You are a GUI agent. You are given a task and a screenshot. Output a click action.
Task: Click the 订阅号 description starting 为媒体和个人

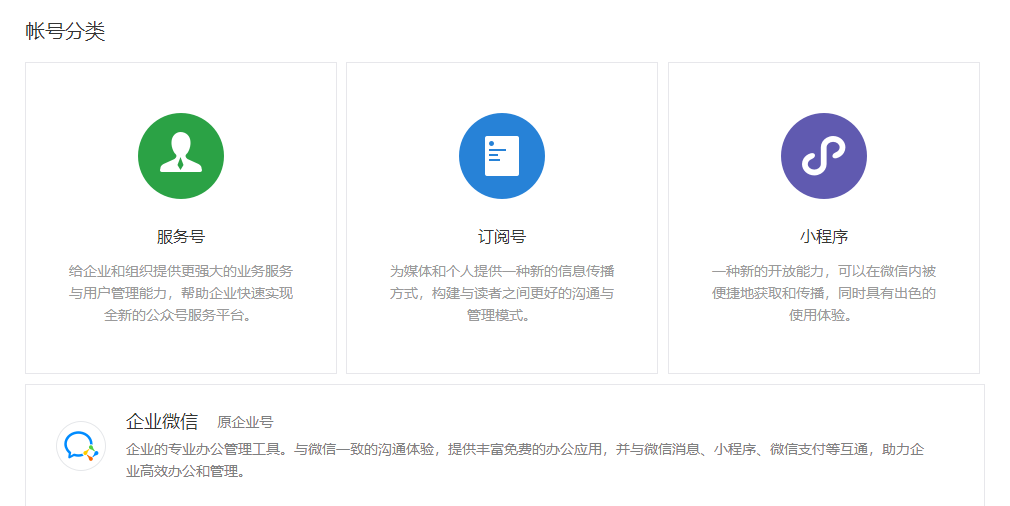[502, 294]
